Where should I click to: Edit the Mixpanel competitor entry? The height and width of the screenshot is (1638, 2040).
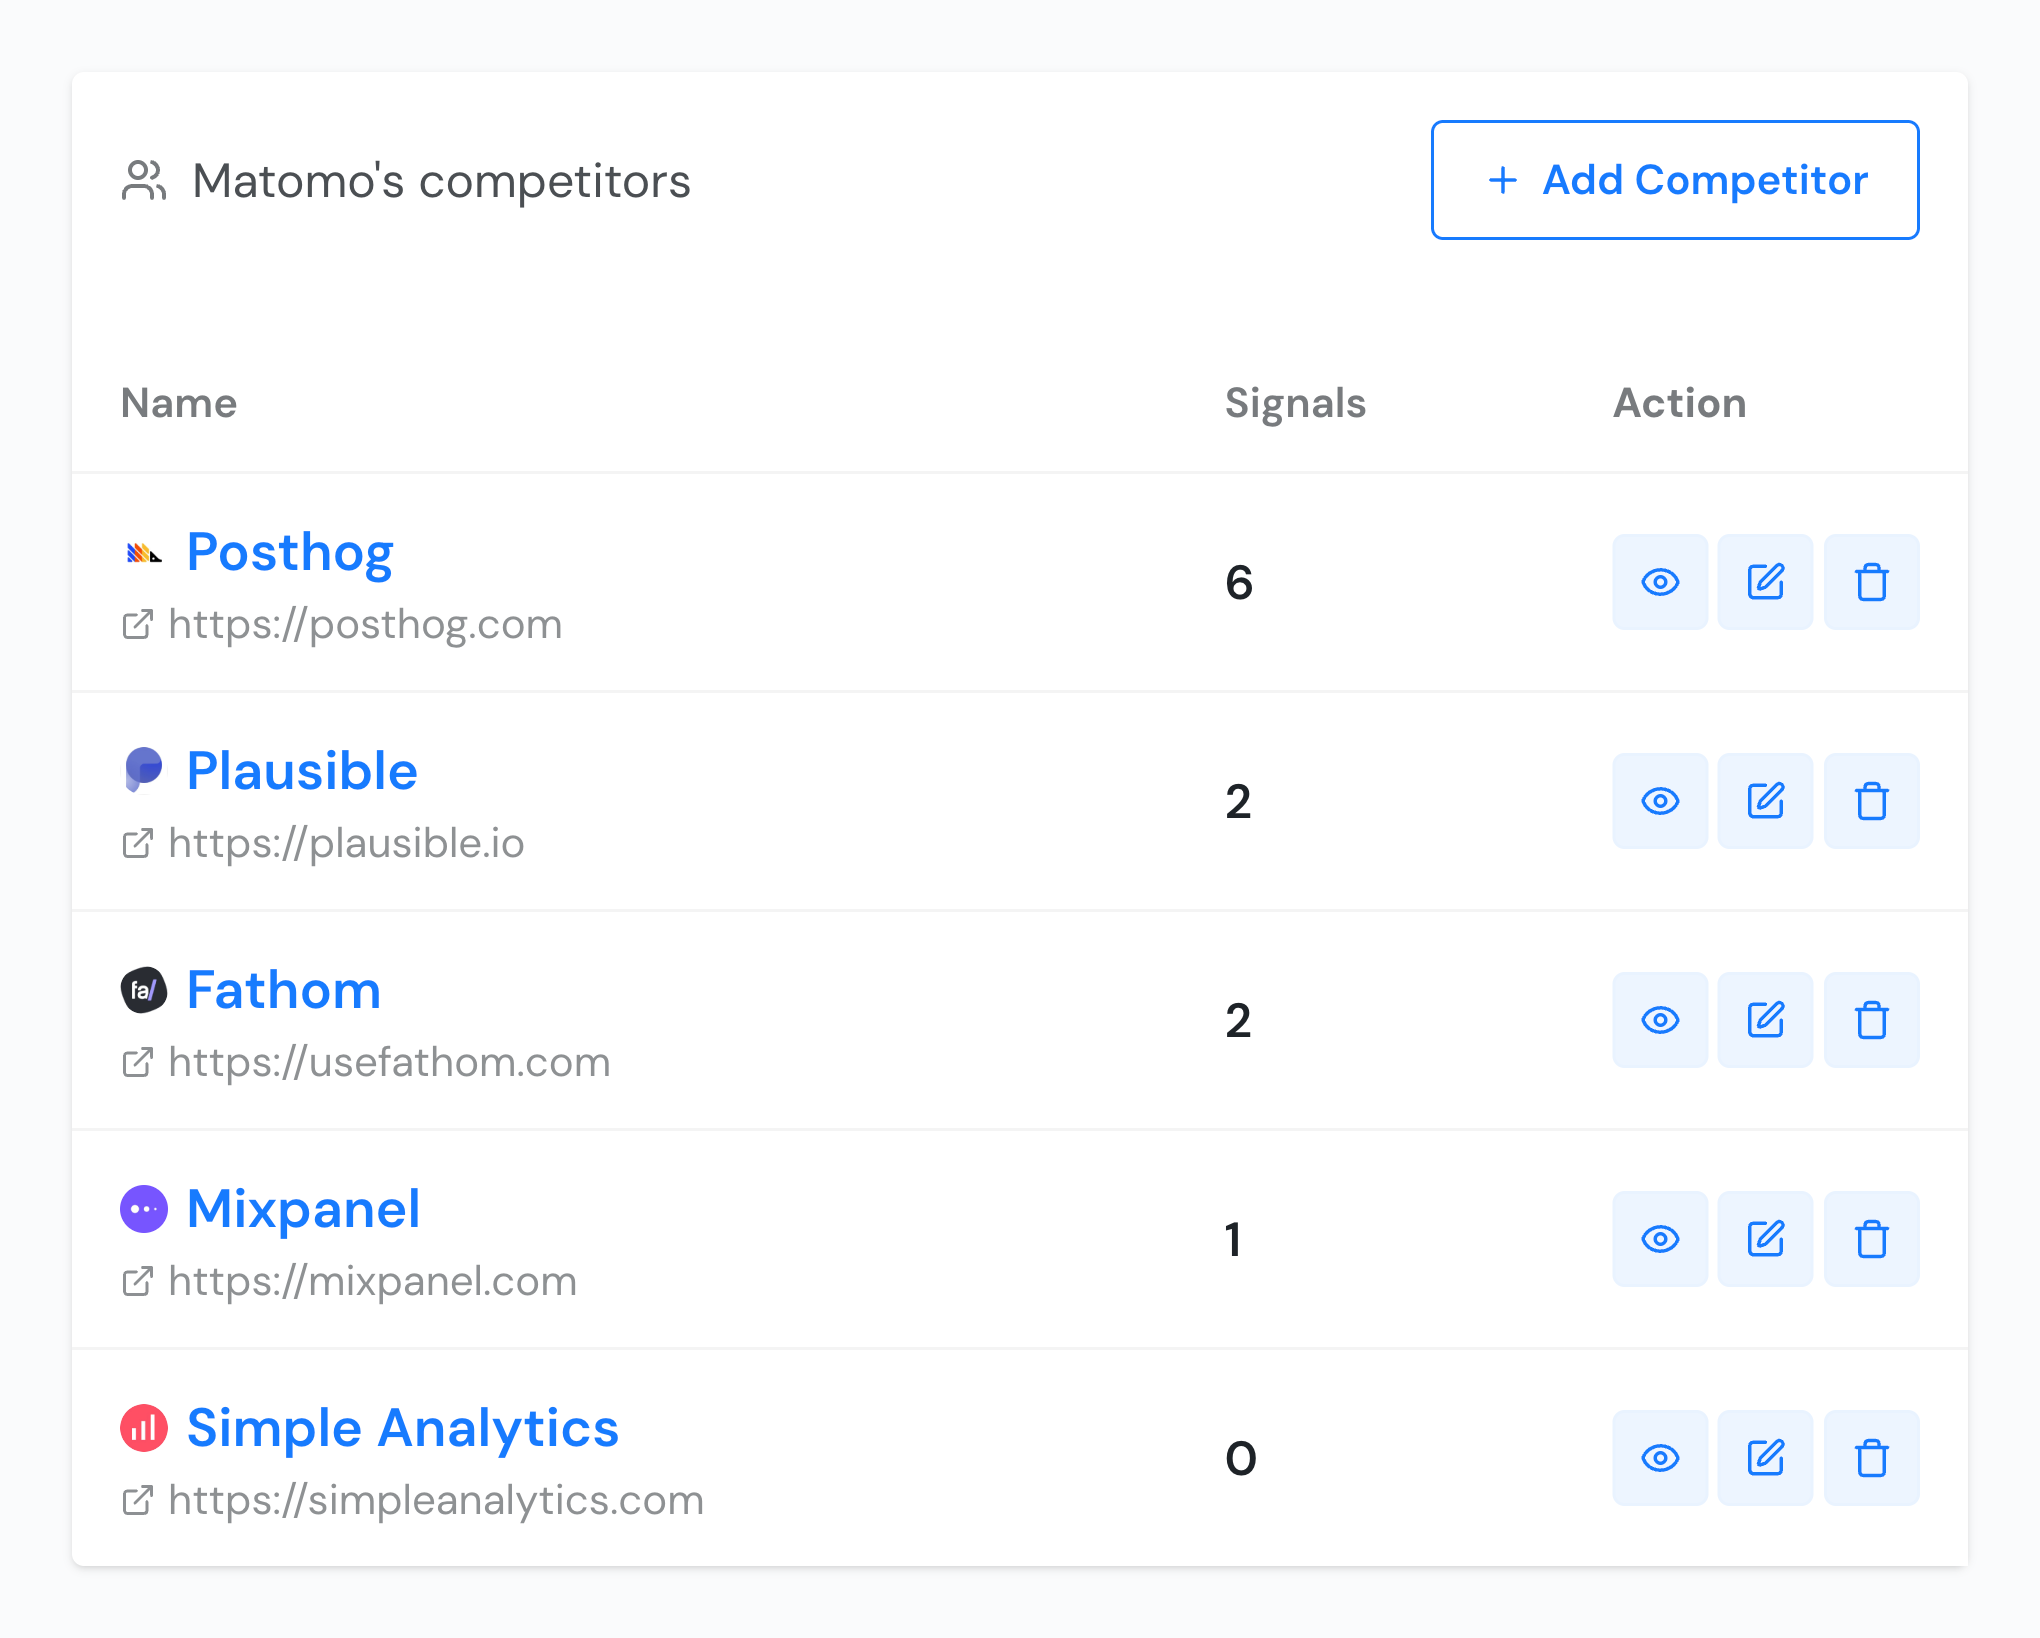(x=1765, y=1239)
